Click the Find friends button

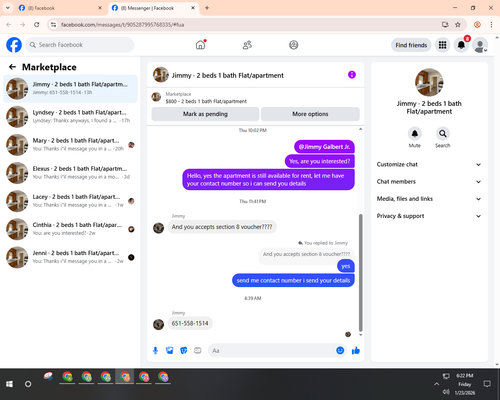pyautogui.click(x=411, y=45)
